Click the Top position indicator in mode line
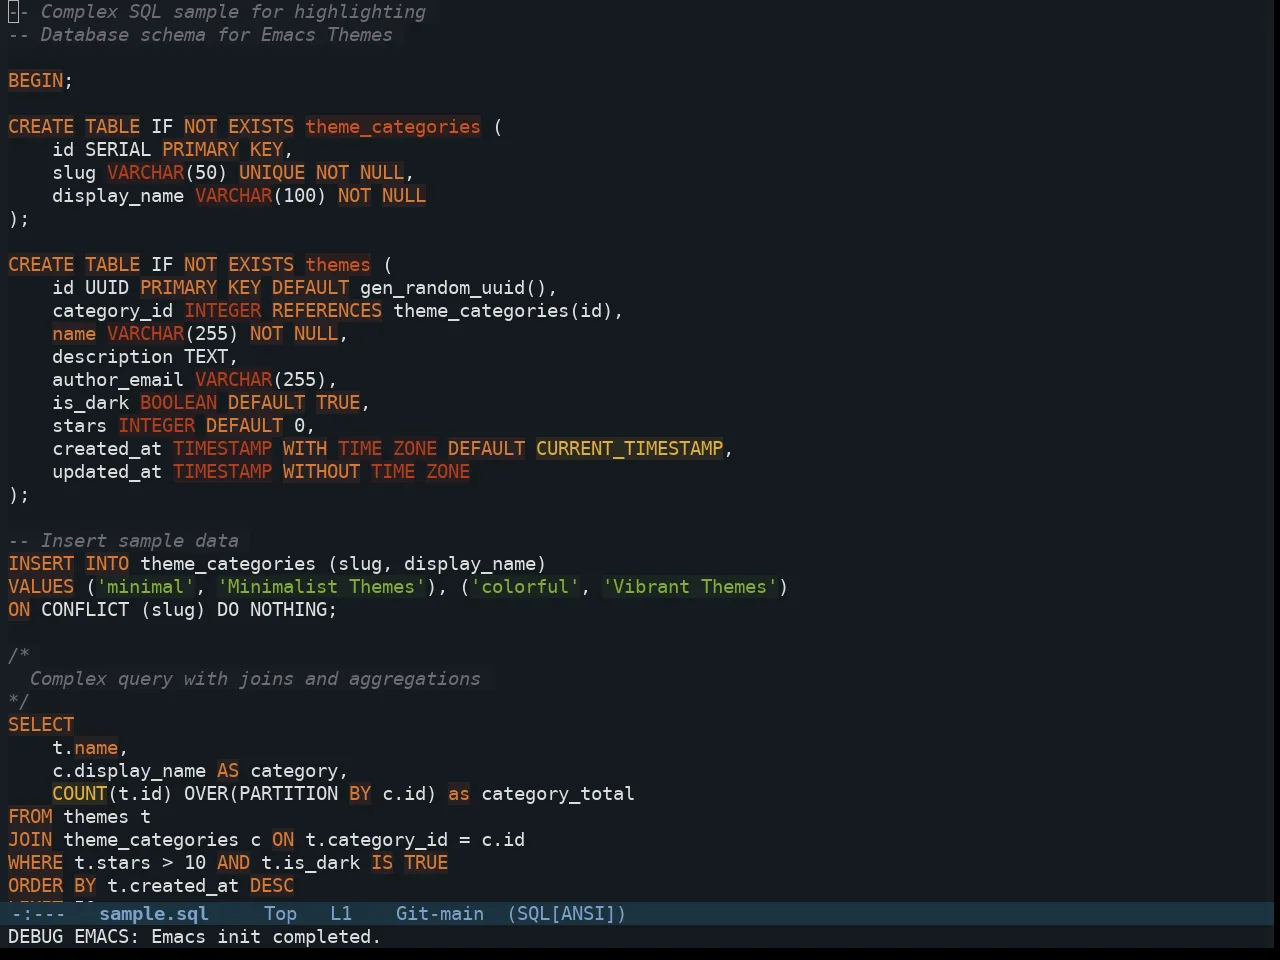The width and height of the screenshot is (1280, 960). [x=281, y=913]
